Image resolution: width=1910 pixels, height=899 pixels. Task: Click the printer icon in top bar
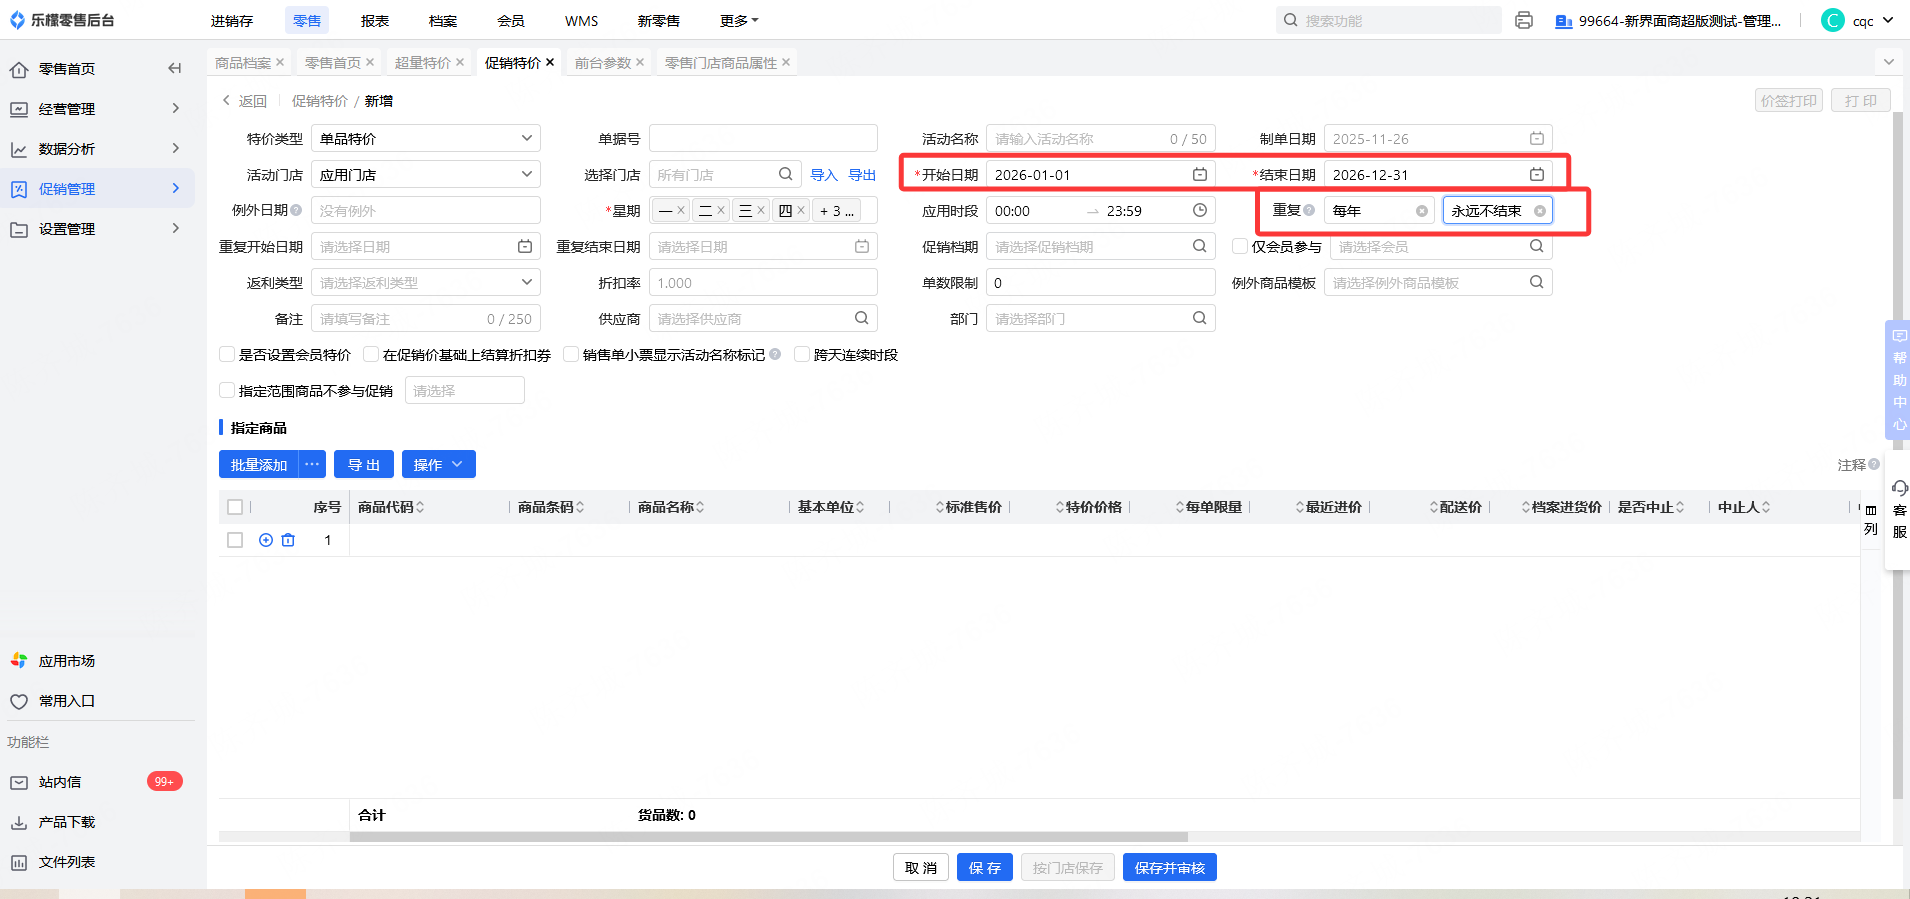(x=1523, y=20)
